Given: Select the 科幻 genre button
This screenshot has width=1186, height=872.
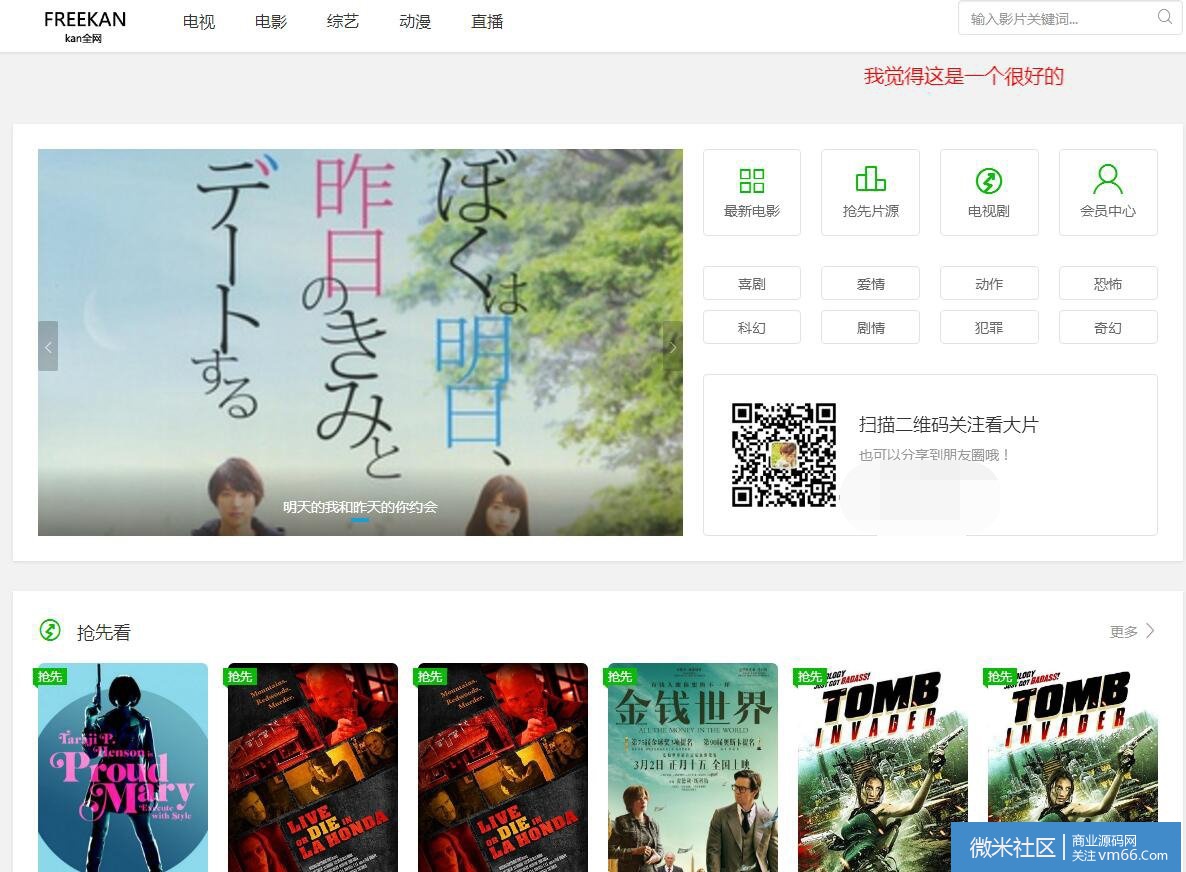Looking at the screenshot, I should (752, 327).
